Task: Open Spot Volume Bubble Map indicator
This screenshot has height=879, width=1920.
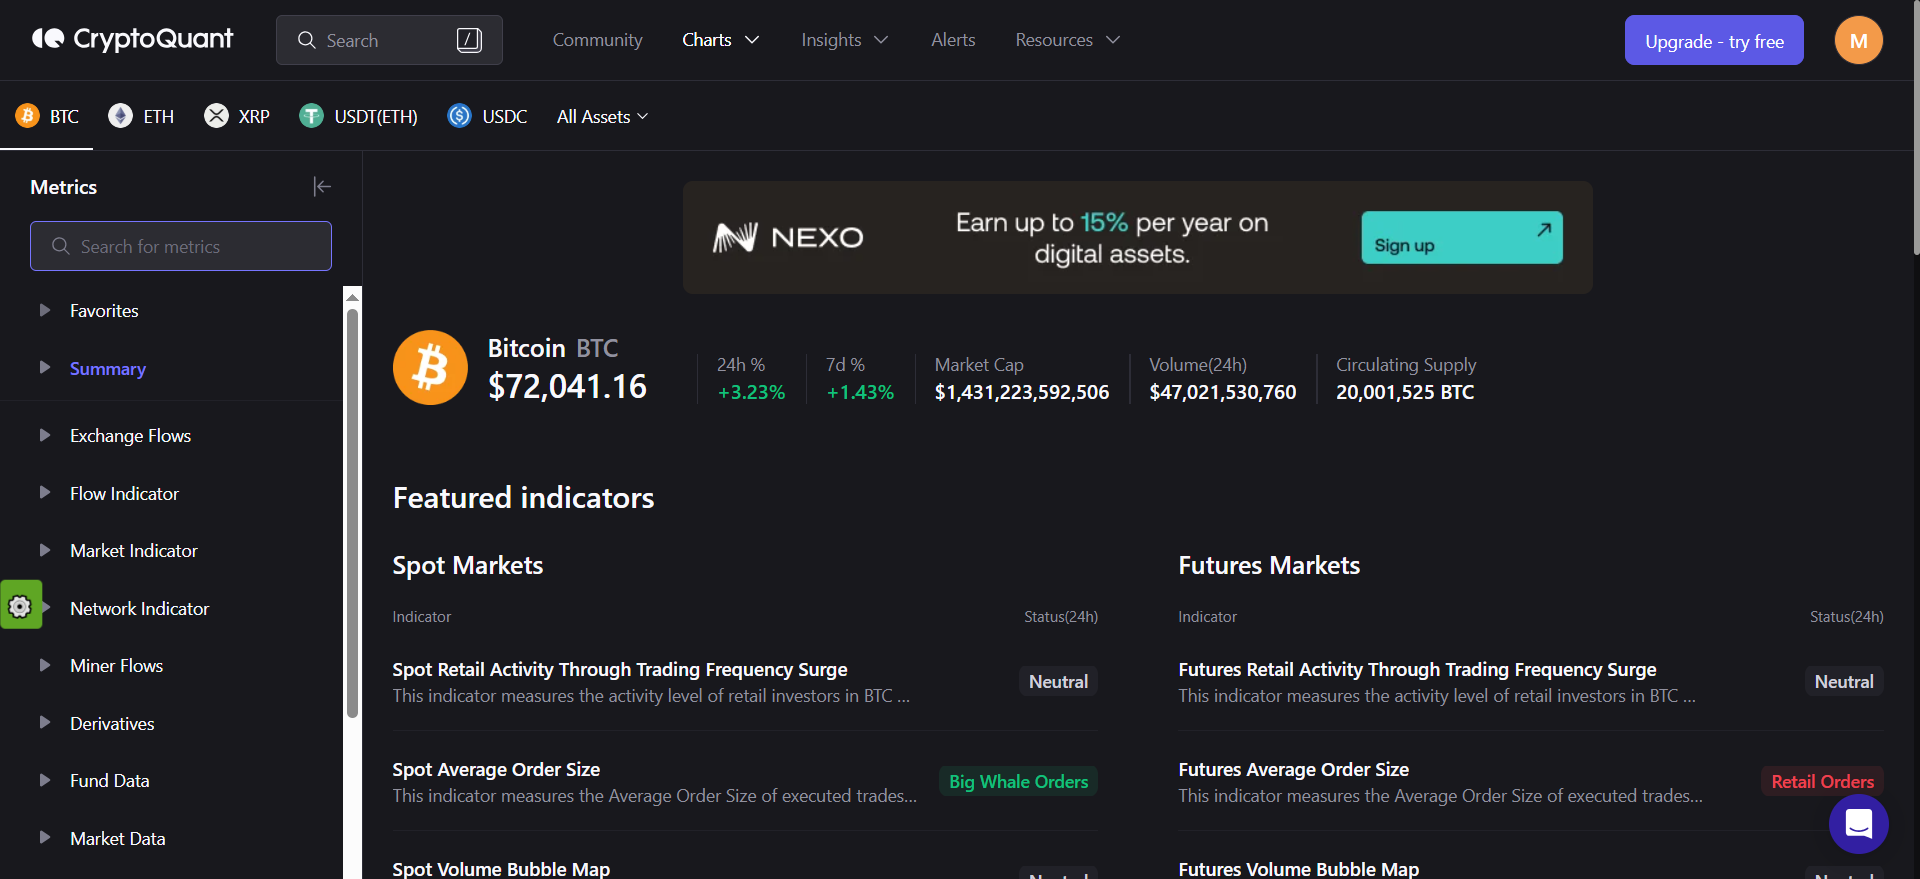Action: pyautogui.click(x=501, y=868)
